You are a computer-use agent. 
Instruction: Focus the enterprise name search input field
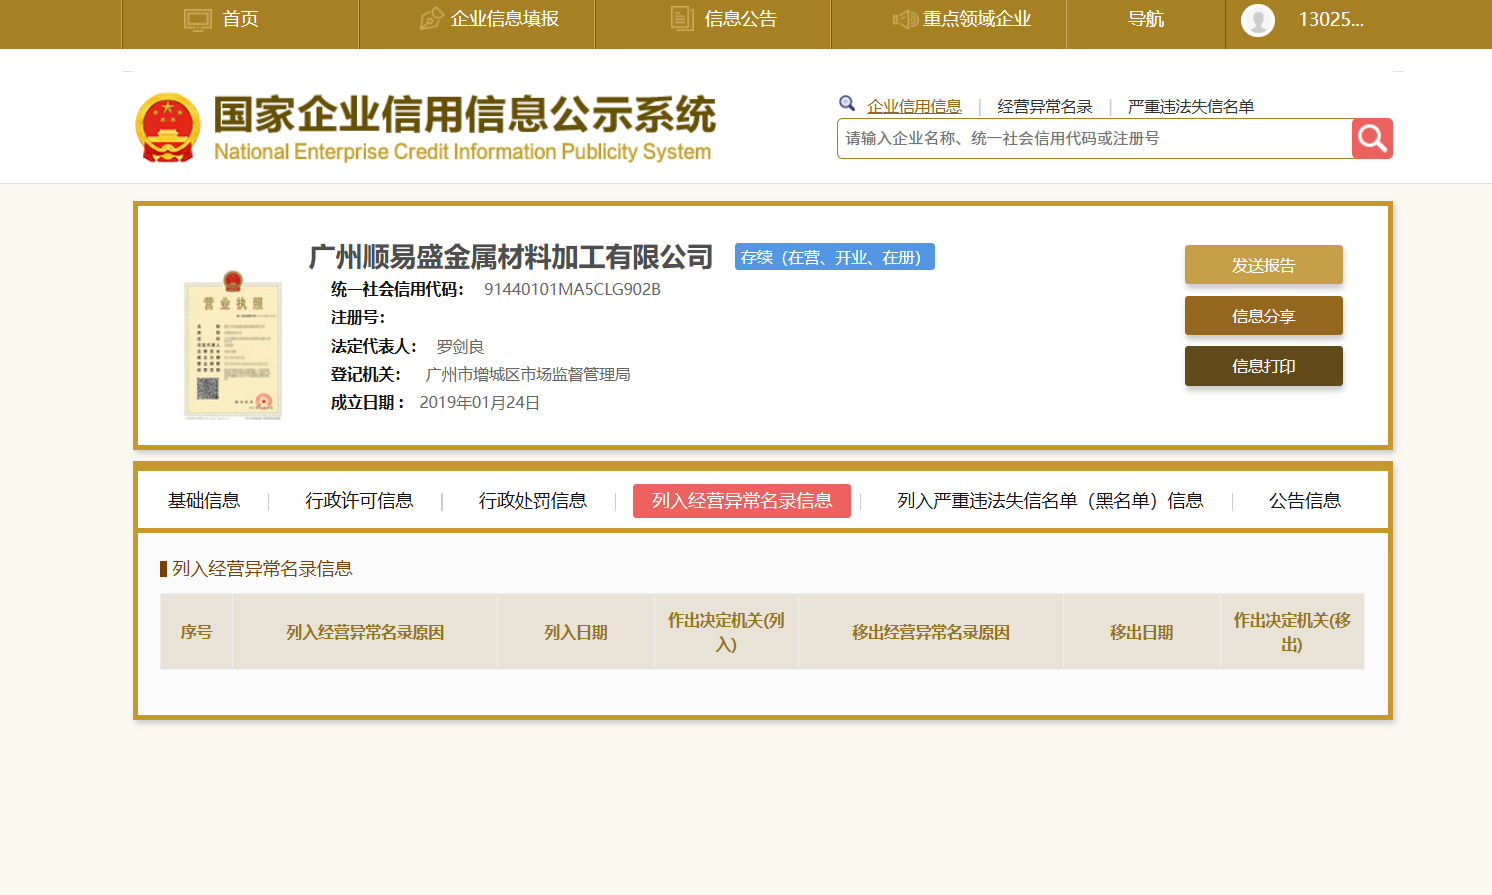(1094, 139)
